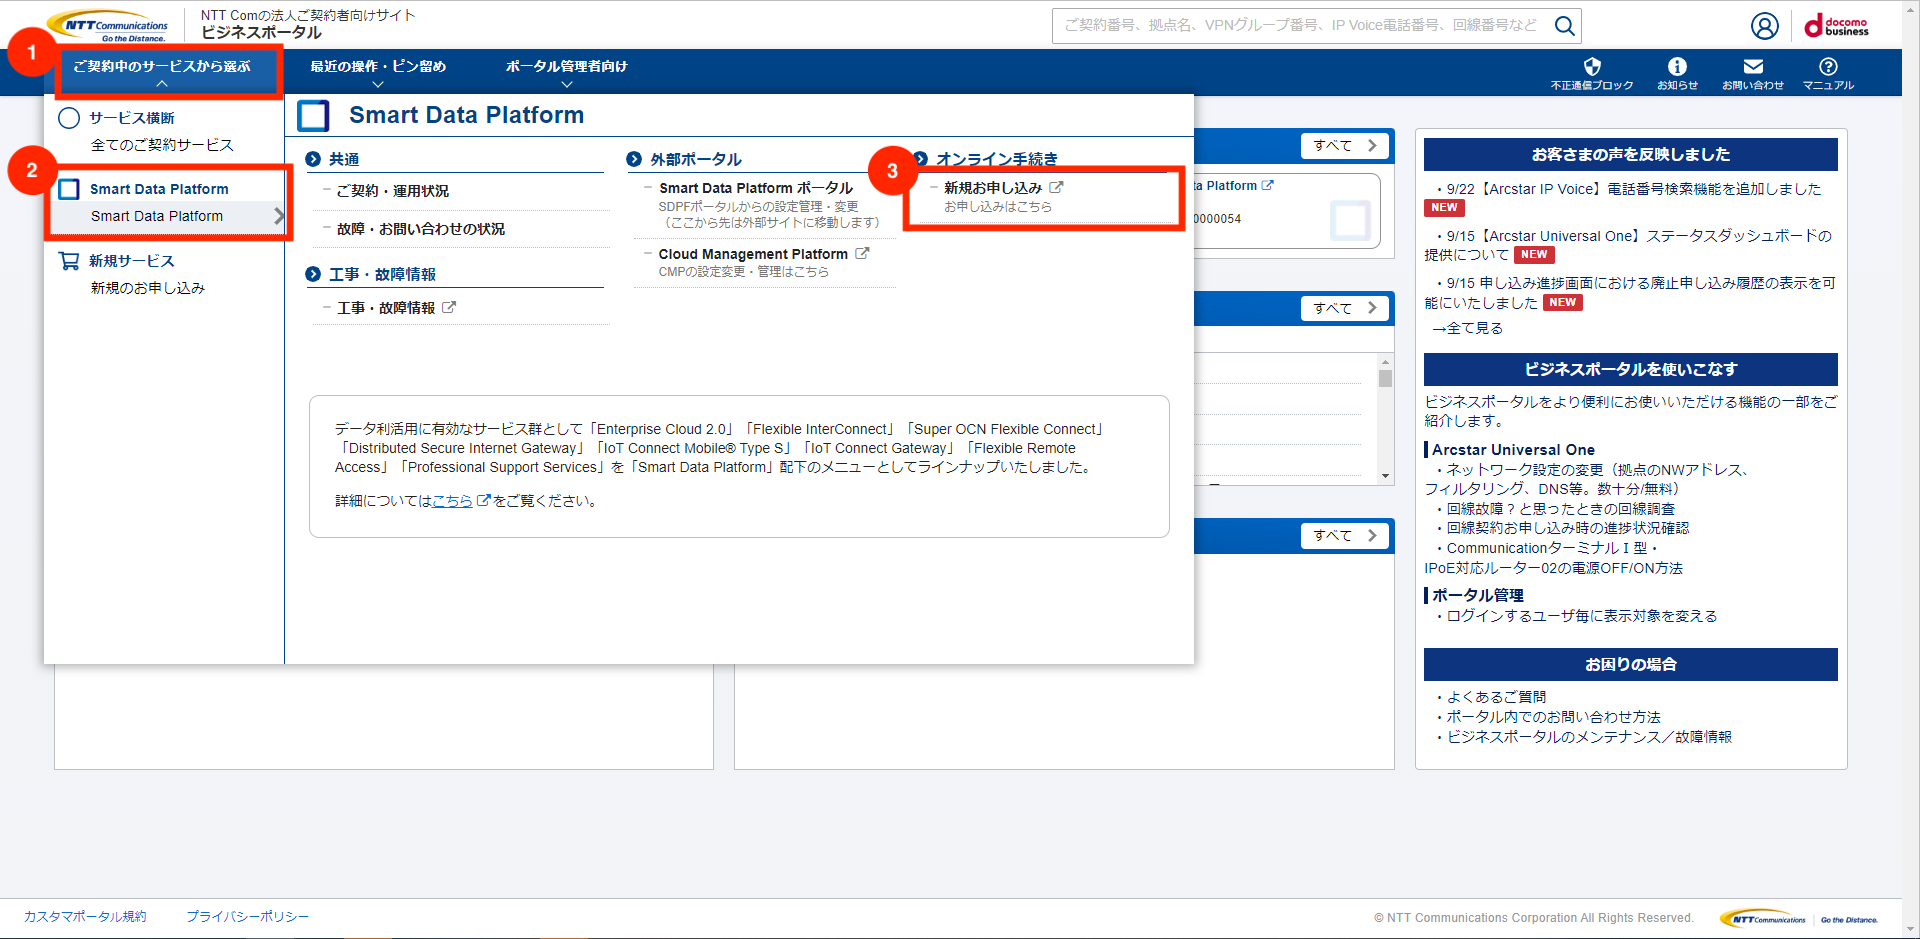Click the scroll up arrow of the list panel
Image resolution: width=1920 pixels, height=939 pixels.
point(1385,362)
